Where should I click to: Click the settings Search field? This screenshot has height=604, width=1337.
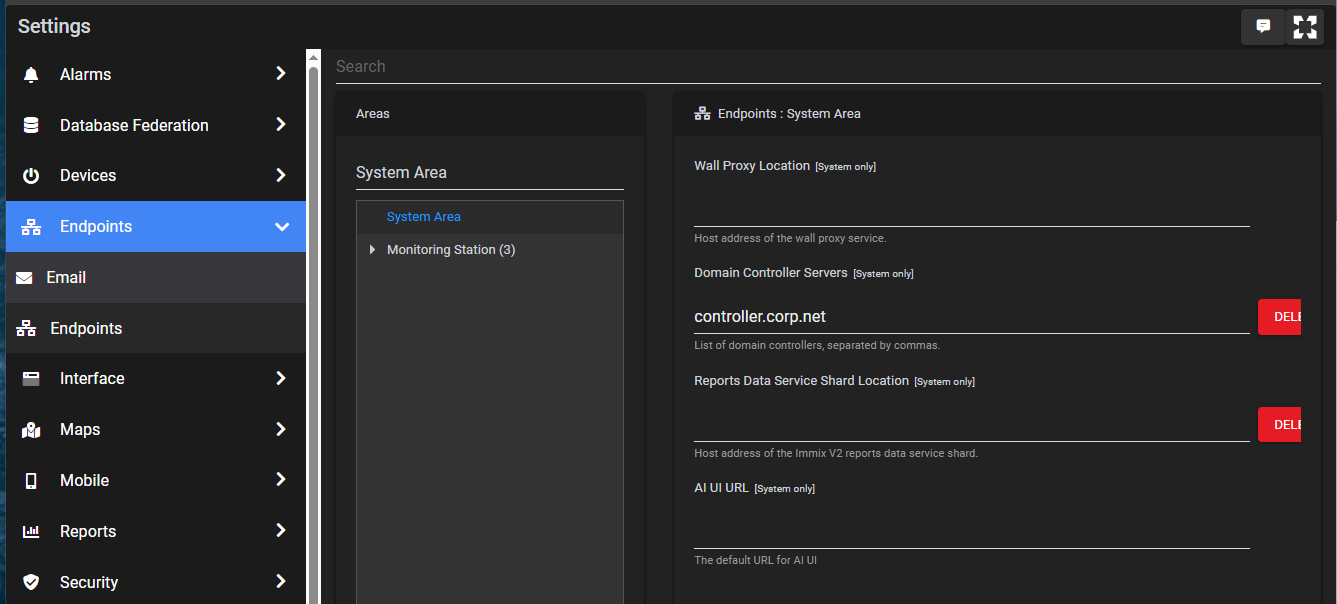[x=827, y=67]
